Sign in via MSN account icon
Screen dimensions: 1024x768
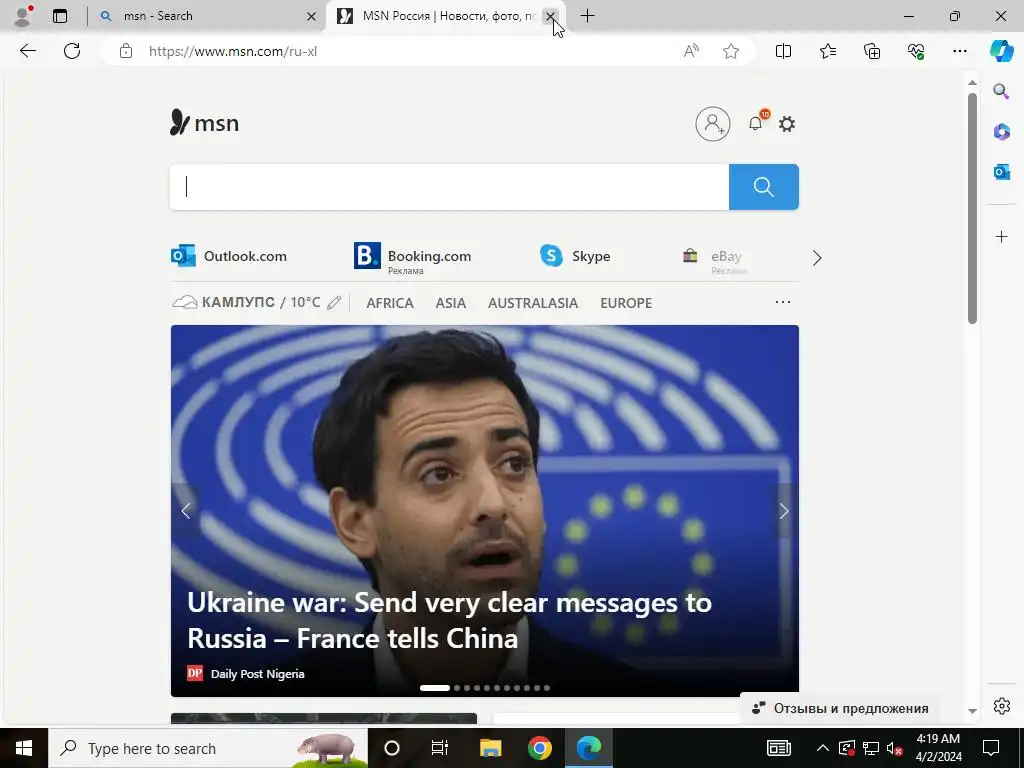point(712,123)
